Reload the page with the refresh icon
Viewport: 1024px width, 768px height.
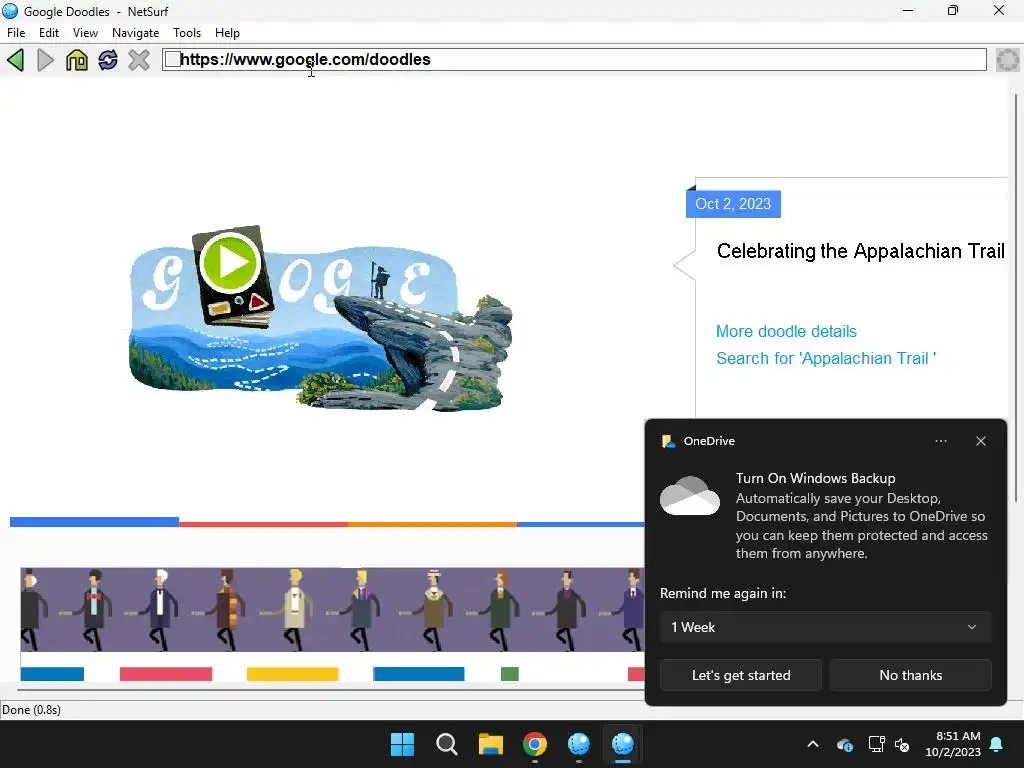(x=108, y=60)
